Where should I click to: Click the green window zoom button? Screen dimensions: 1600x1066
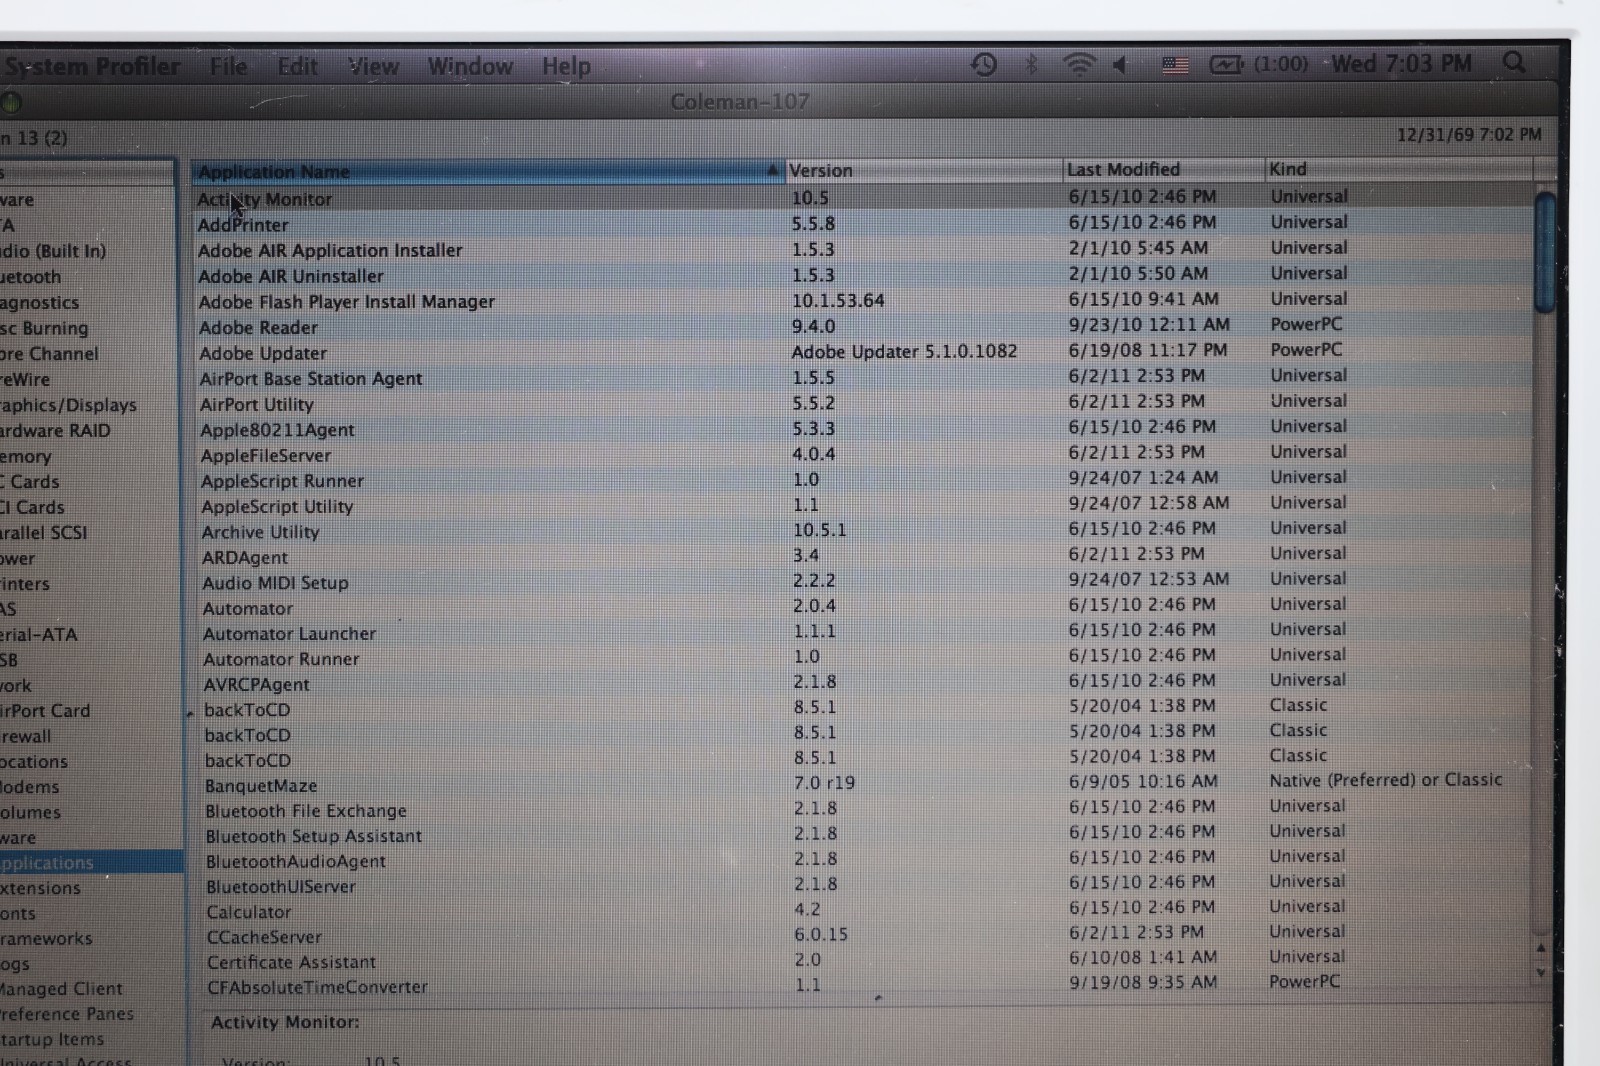tap(11, 102)
